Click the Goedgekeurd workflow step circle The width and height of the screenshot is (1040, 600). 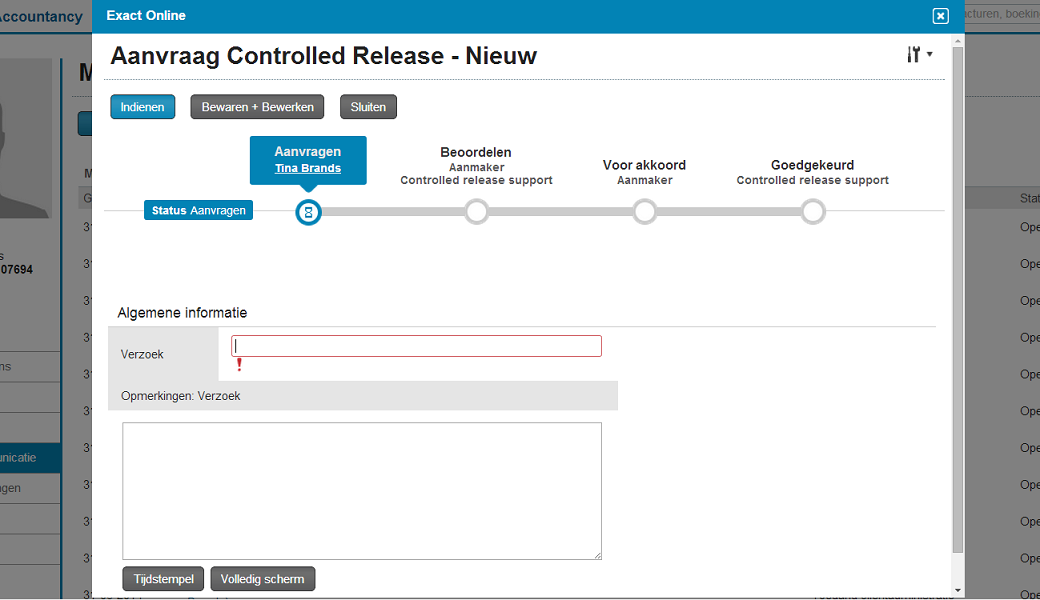coord(813,212)
